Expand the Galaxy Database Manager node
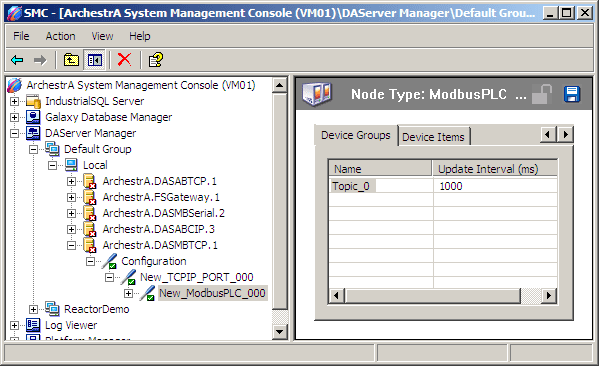 click(15, 117)
